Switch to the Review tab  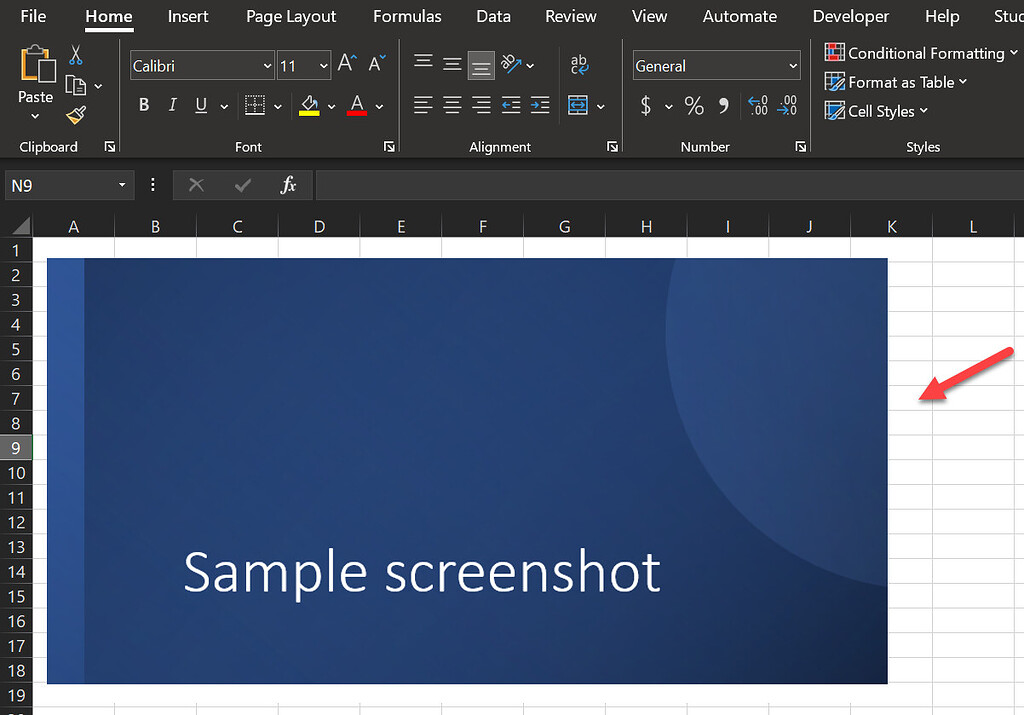pyautogui.click(x=571, y=16)
